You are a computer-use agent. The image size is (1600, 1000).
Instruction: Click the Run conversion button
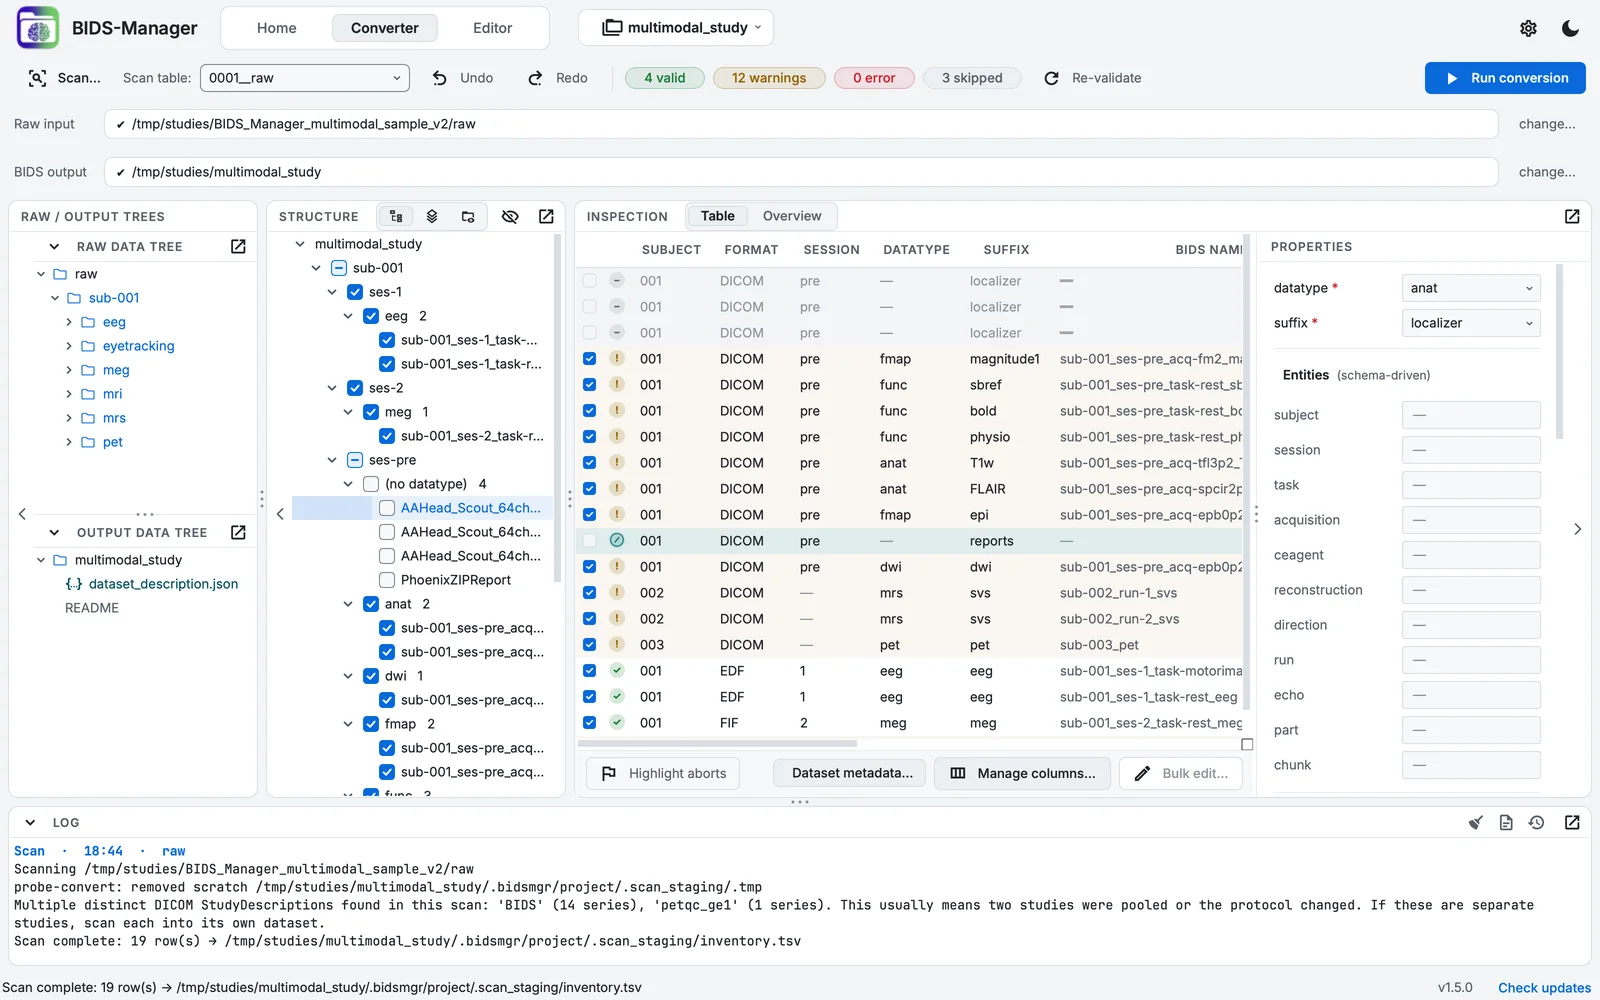(x=1505, y=78)
